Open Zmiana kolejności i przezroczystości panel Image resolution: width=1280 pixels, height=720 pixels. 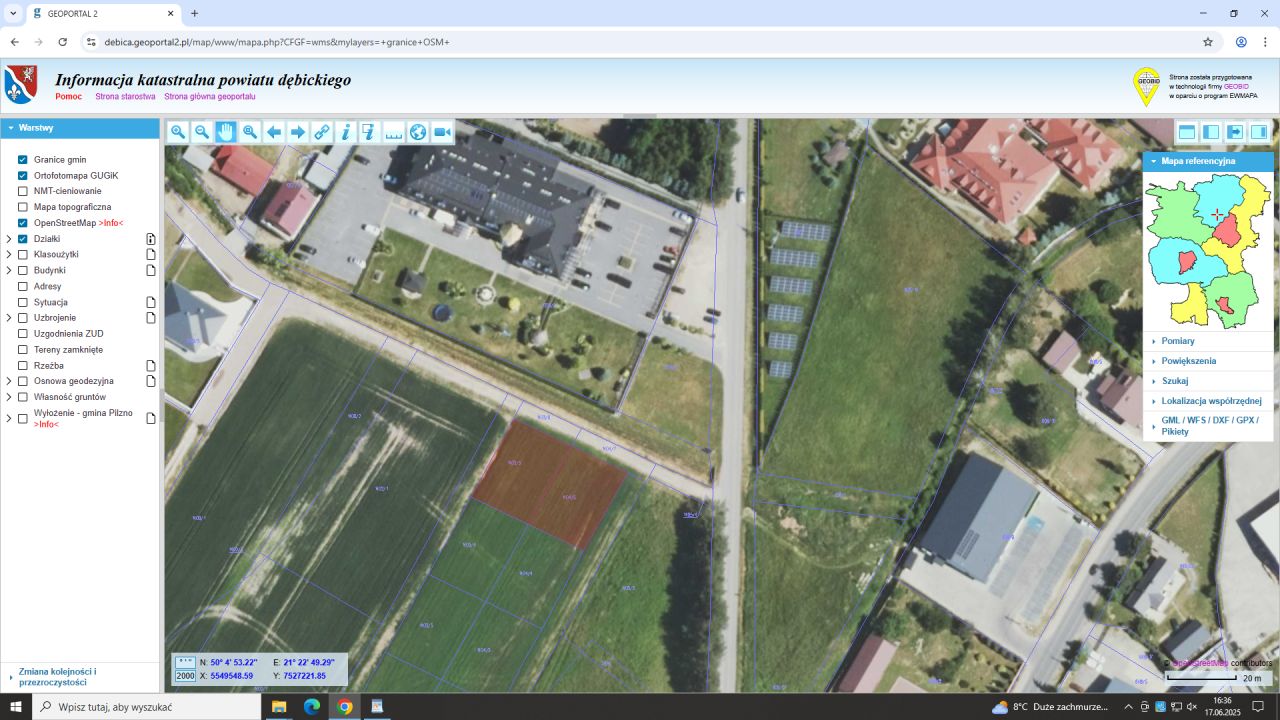tap(80, 677)
